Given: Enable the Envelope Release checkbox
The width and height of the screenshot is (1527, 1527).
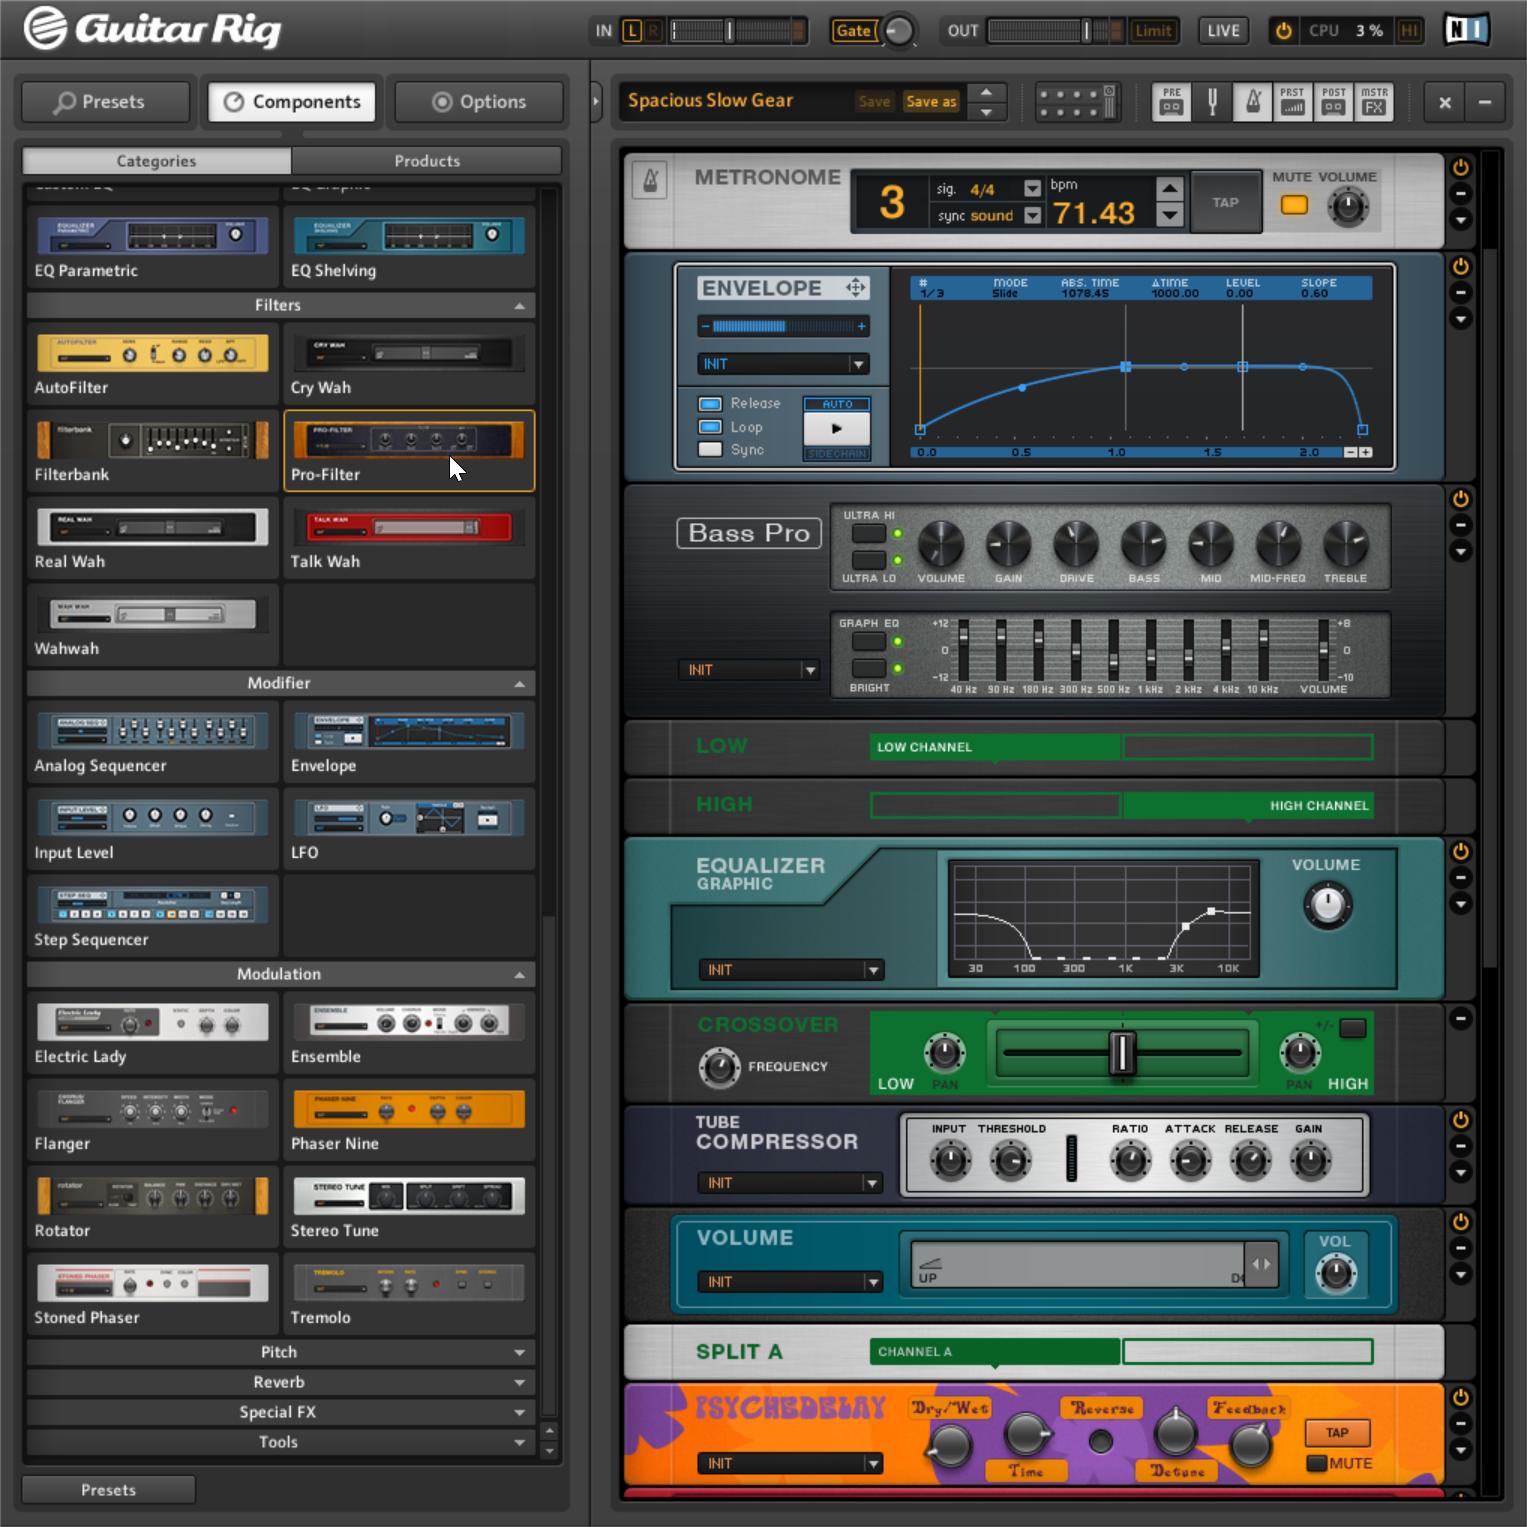Looking at the screenshot, I should point(710,404).
